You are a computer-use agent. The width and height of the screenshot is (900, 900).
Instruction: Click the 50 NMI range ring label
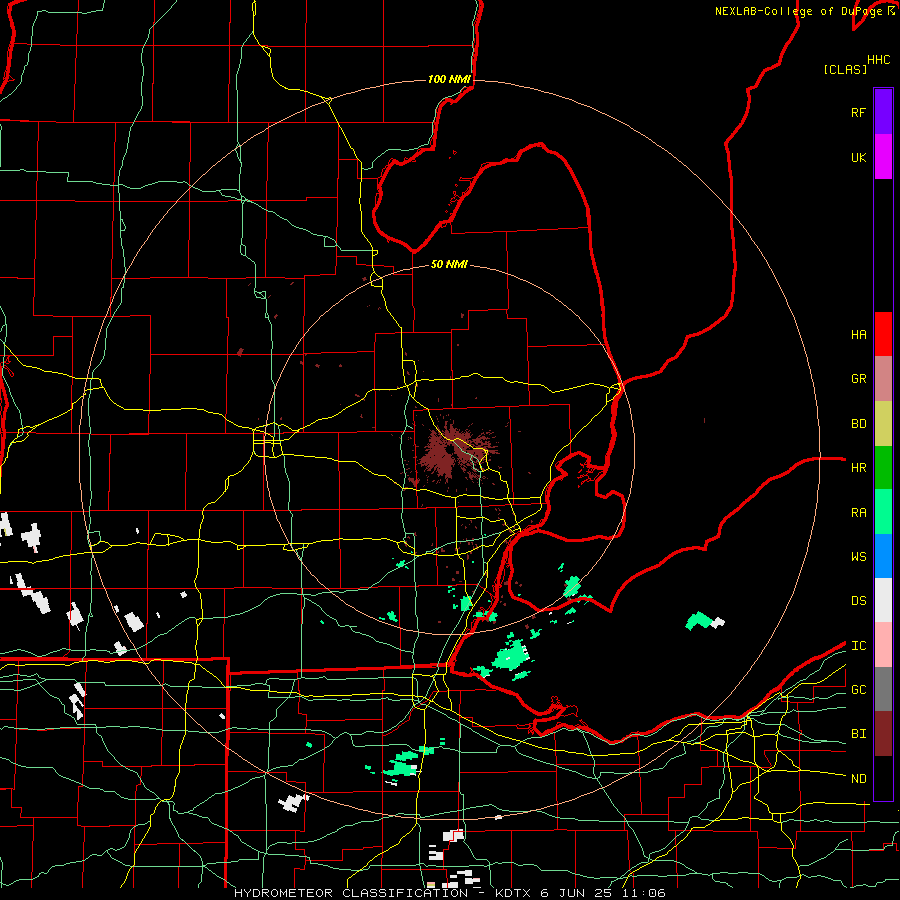click(x=449, y=264)
